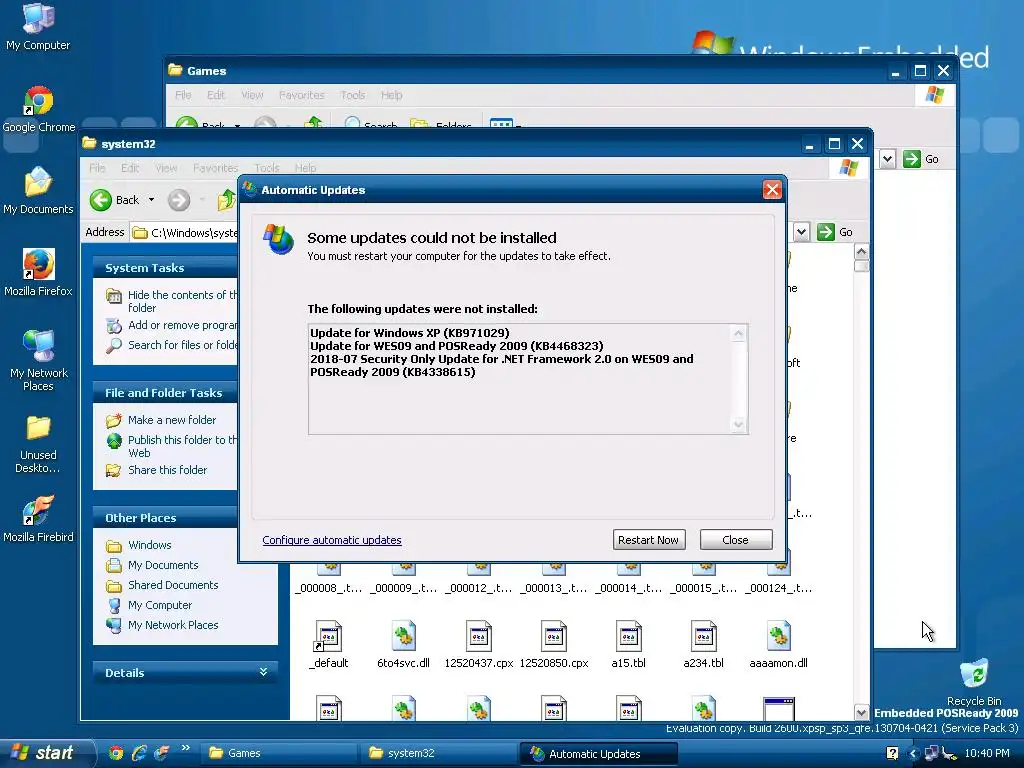Click Automatic Updates taskbar button
This screenshot has width=1024, height=768.
click(x=599, y=753)
